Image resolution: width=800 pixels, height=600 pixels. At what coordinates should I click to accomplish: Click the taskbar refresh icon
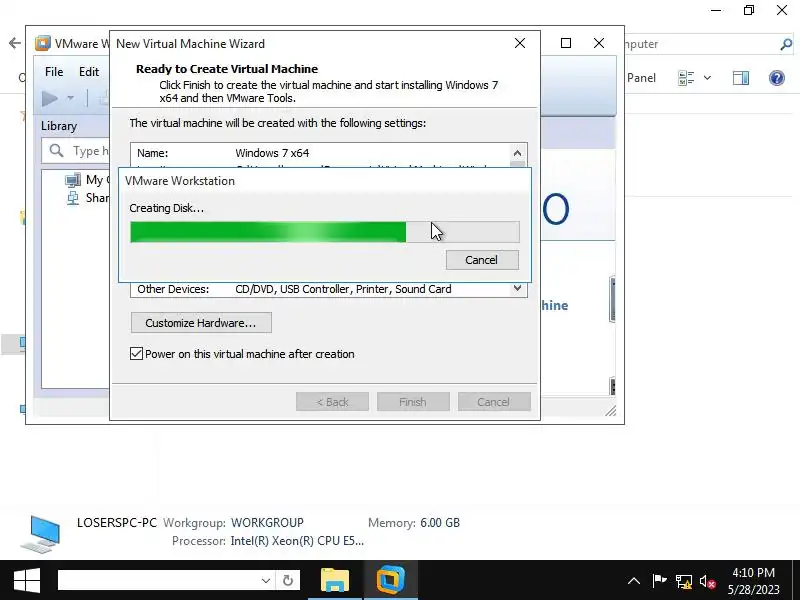point(288,581)
